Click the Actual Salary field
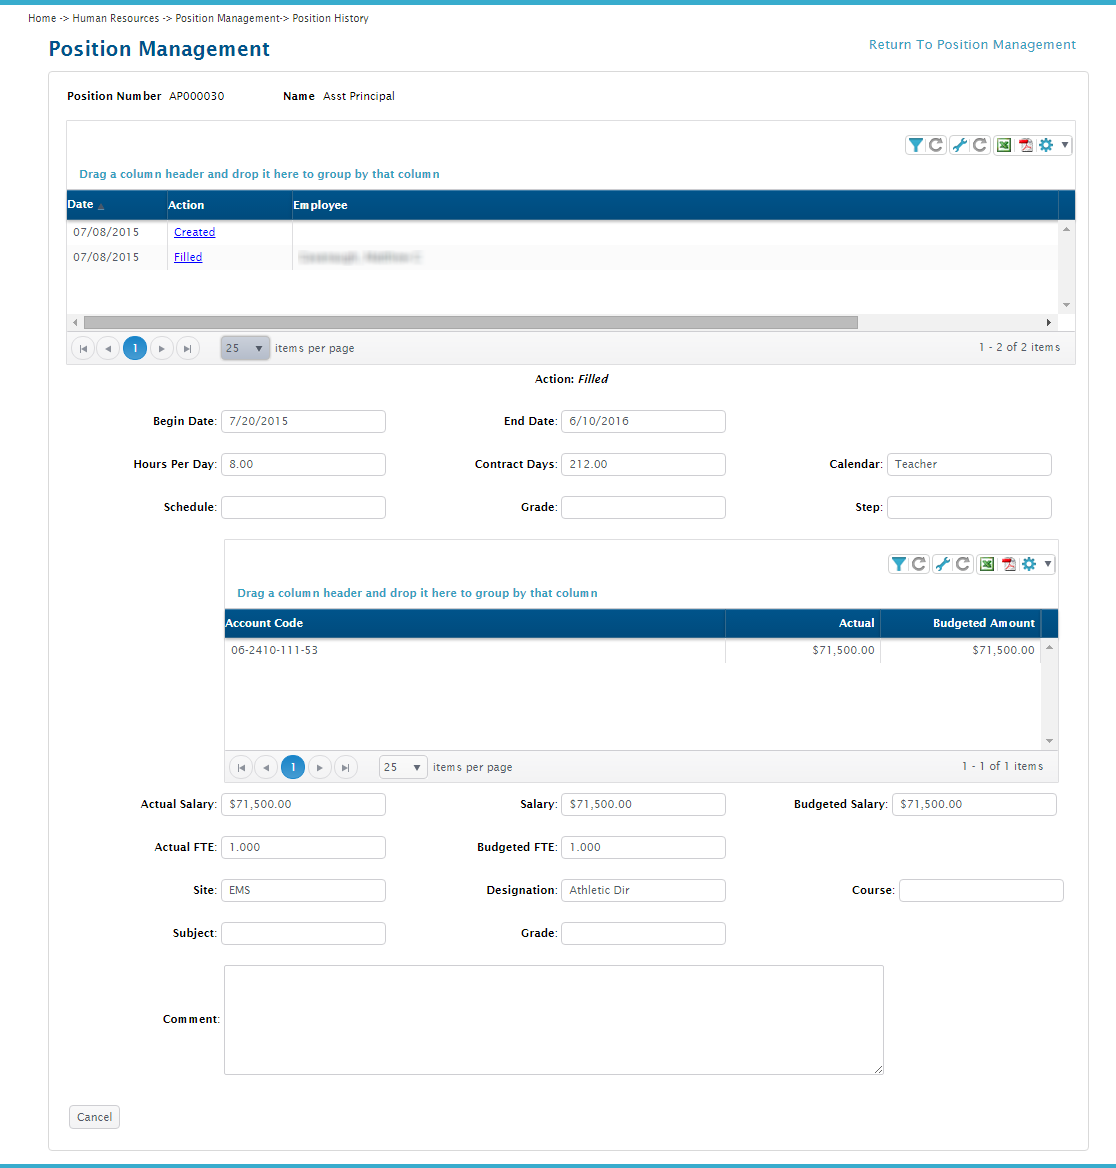The width and height of the screenshot is (1116, 1168). click(303, 804)
